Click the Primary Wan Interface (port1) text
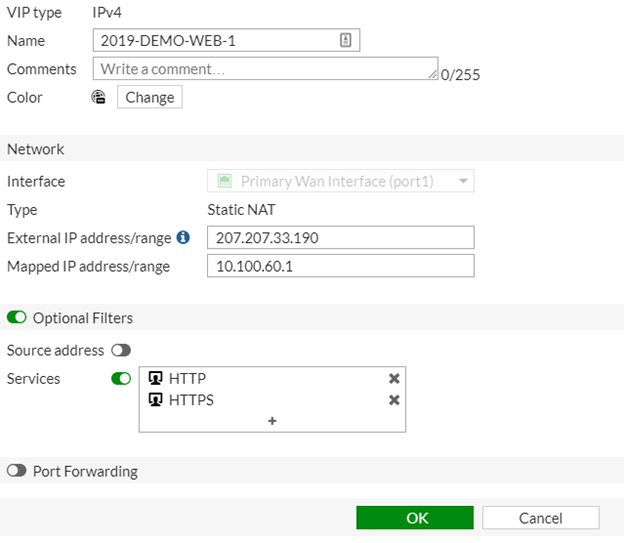 [337, 182]
